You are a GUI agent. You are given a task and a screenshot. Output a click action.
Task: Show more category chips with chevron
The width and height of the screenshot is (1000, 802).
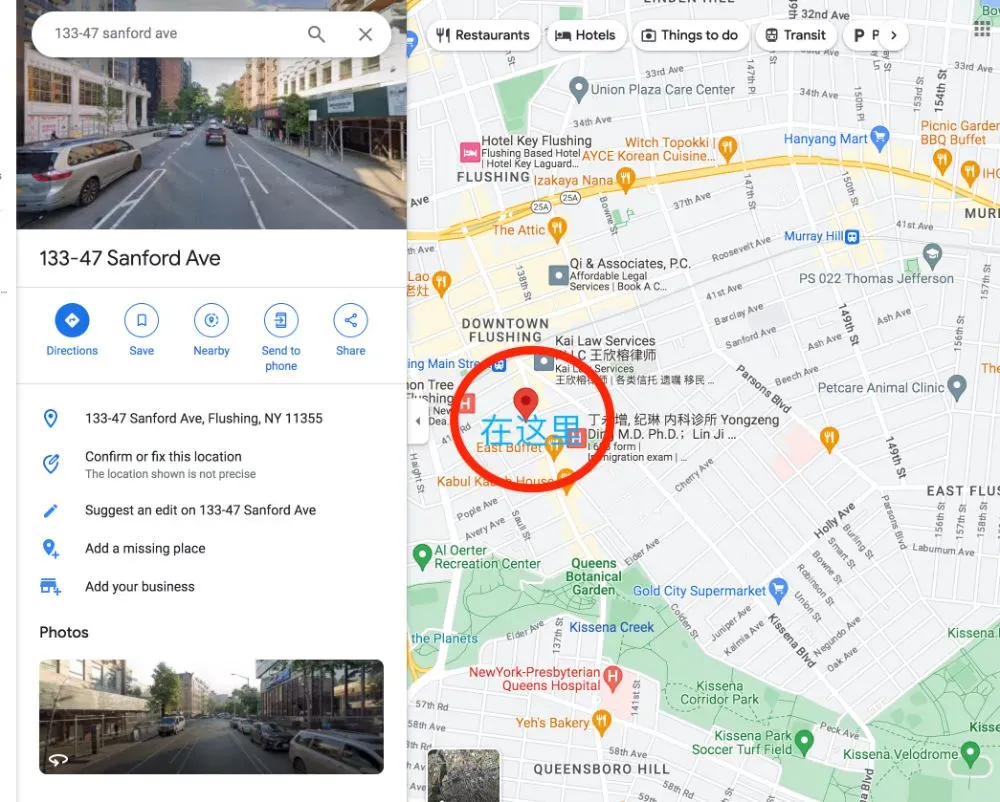(894, 35)
